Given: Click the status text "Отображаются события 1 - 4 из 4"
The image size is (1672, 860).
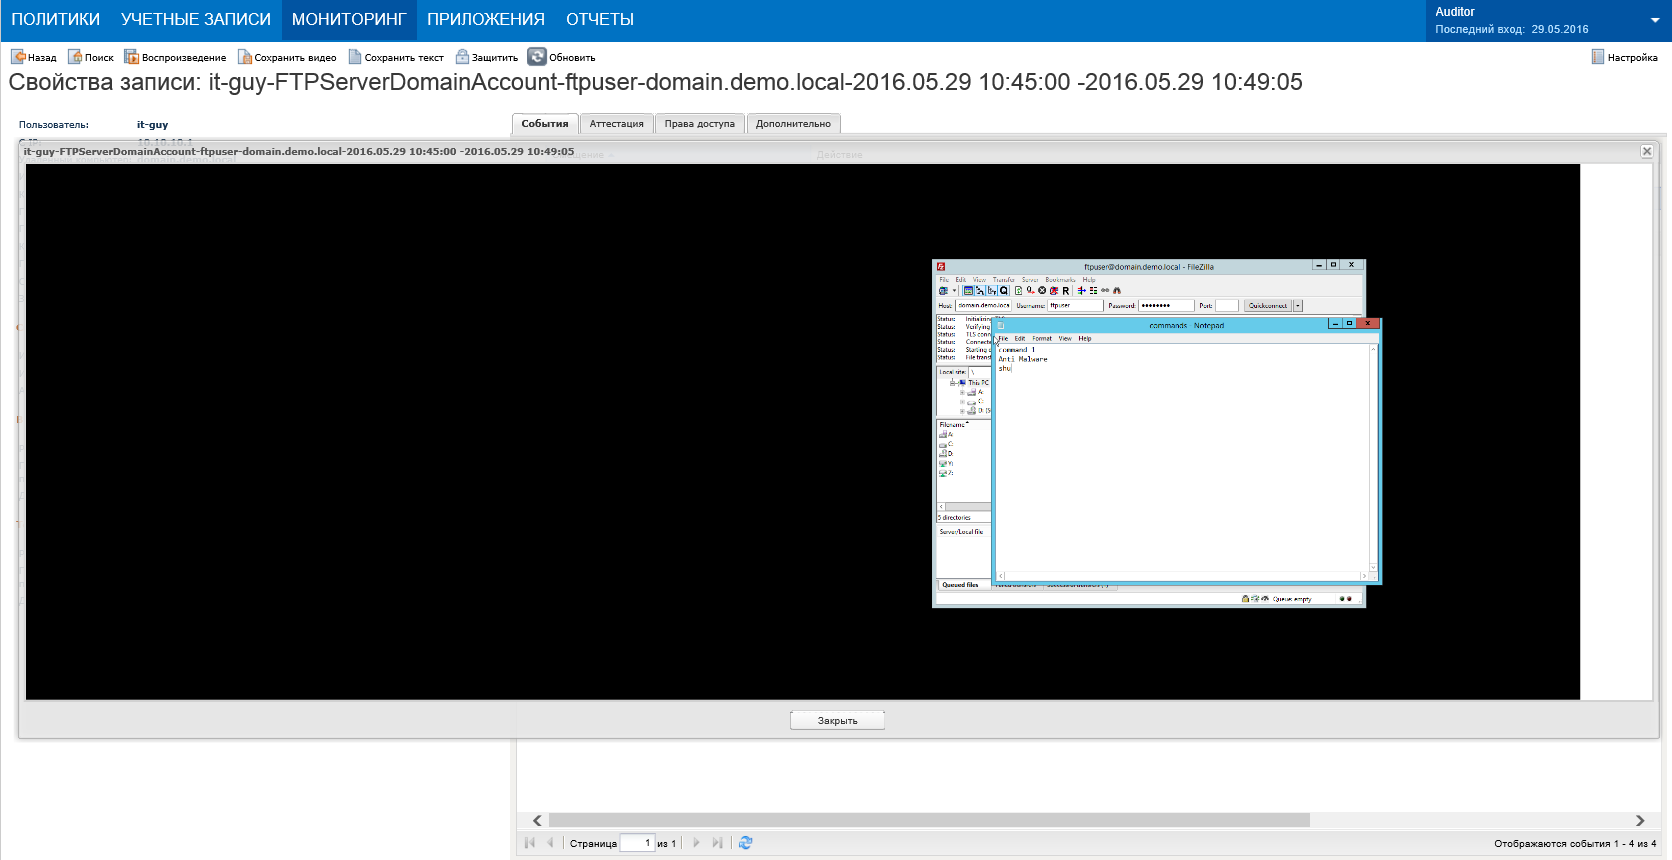Looking at the screenshot, I should pos(1575,844).
